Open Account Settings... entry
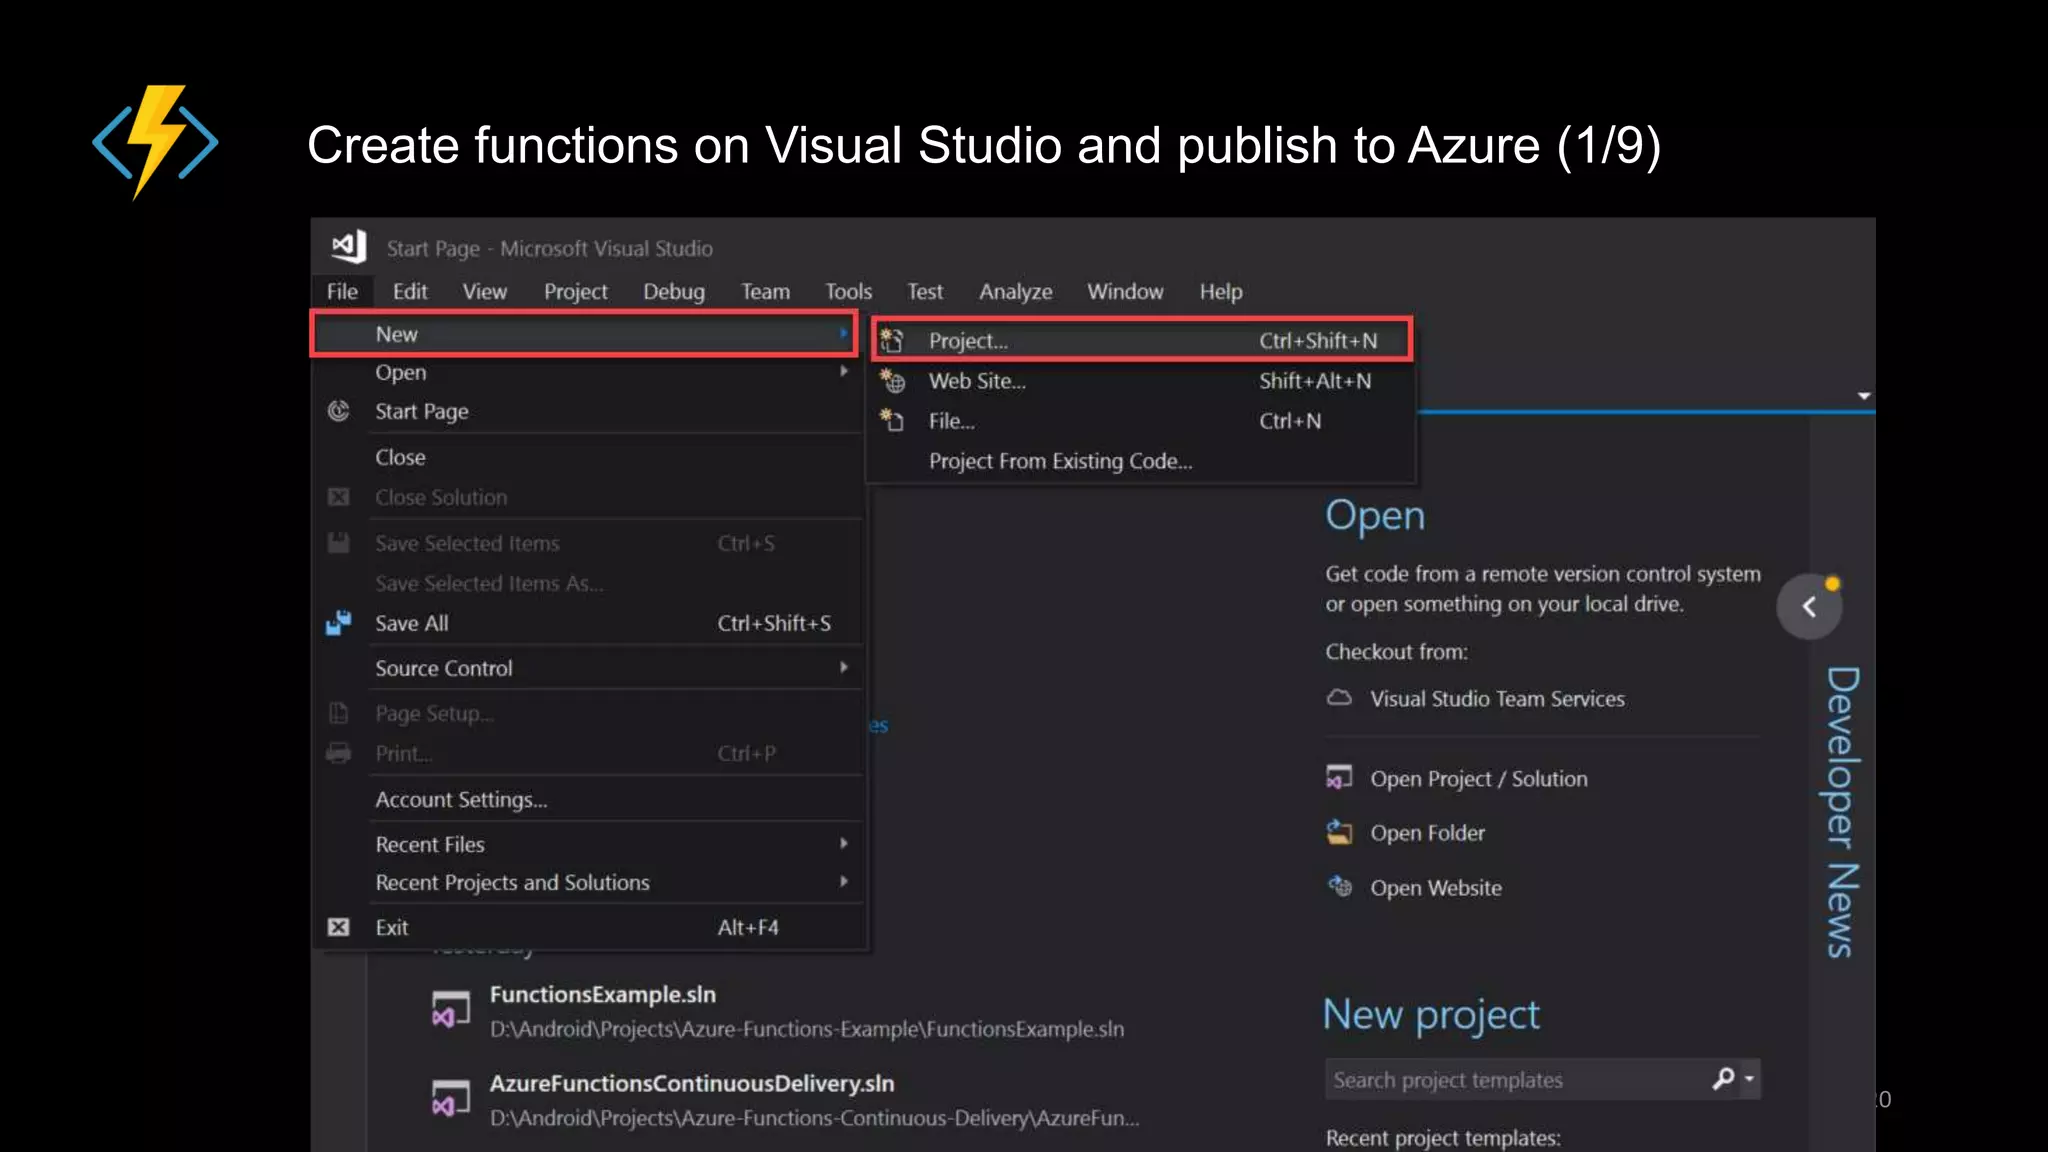 [x=590, y=799]
